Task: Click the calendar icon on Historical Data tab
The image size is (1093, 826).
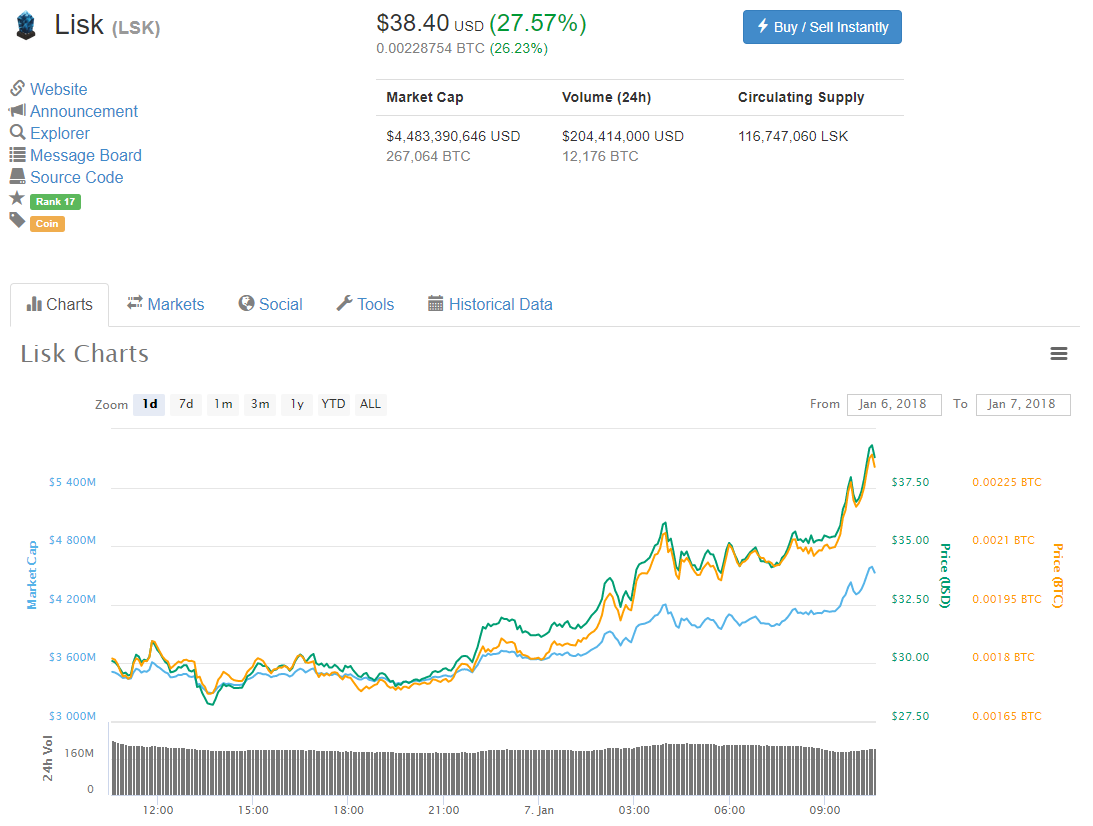Action: click(436, 304)
